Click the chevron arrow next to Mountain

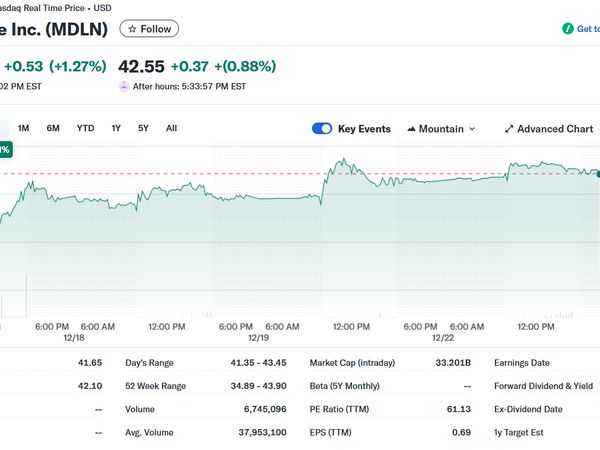472,129
